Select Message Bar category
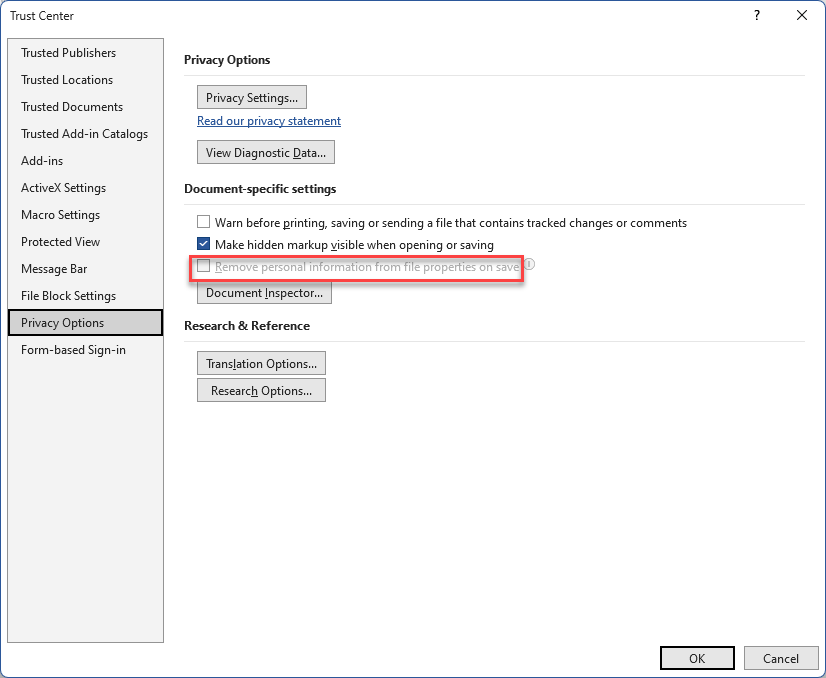The width and height of the screenshot is (826, 678). [85, 269]
